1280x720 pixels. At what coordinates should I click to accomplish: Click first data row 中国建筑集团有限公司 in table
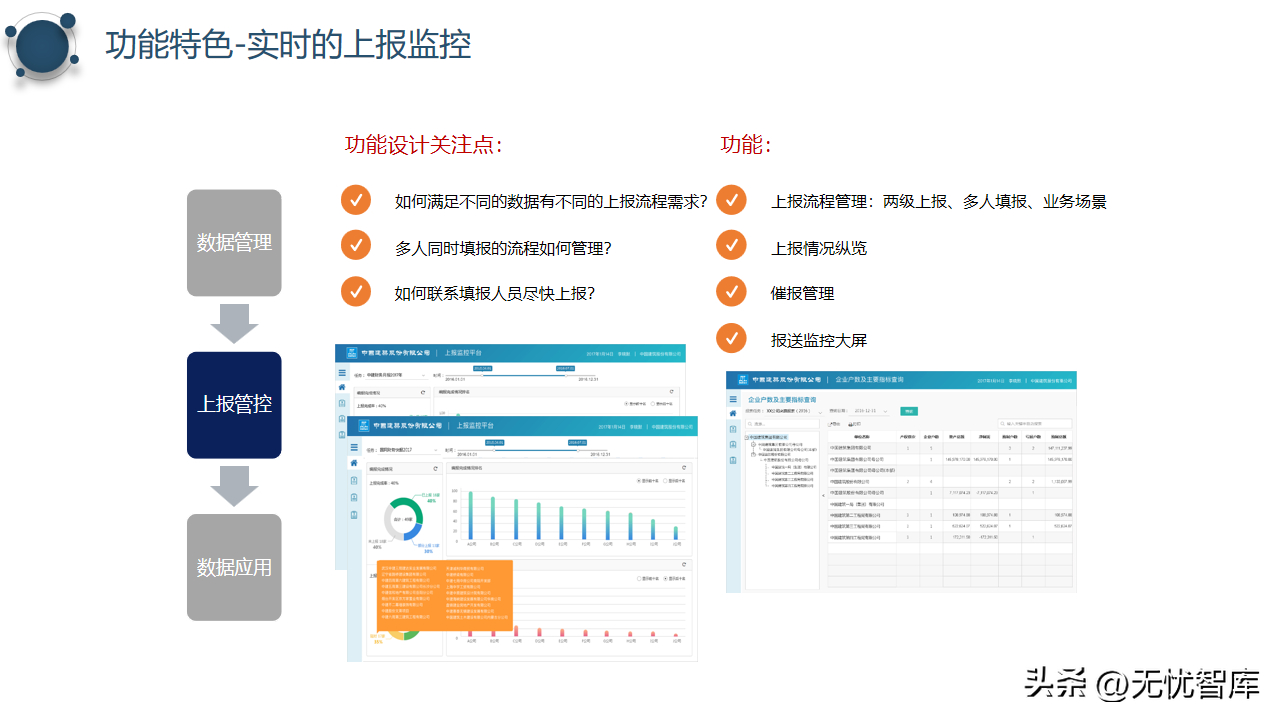coord(950,448)
